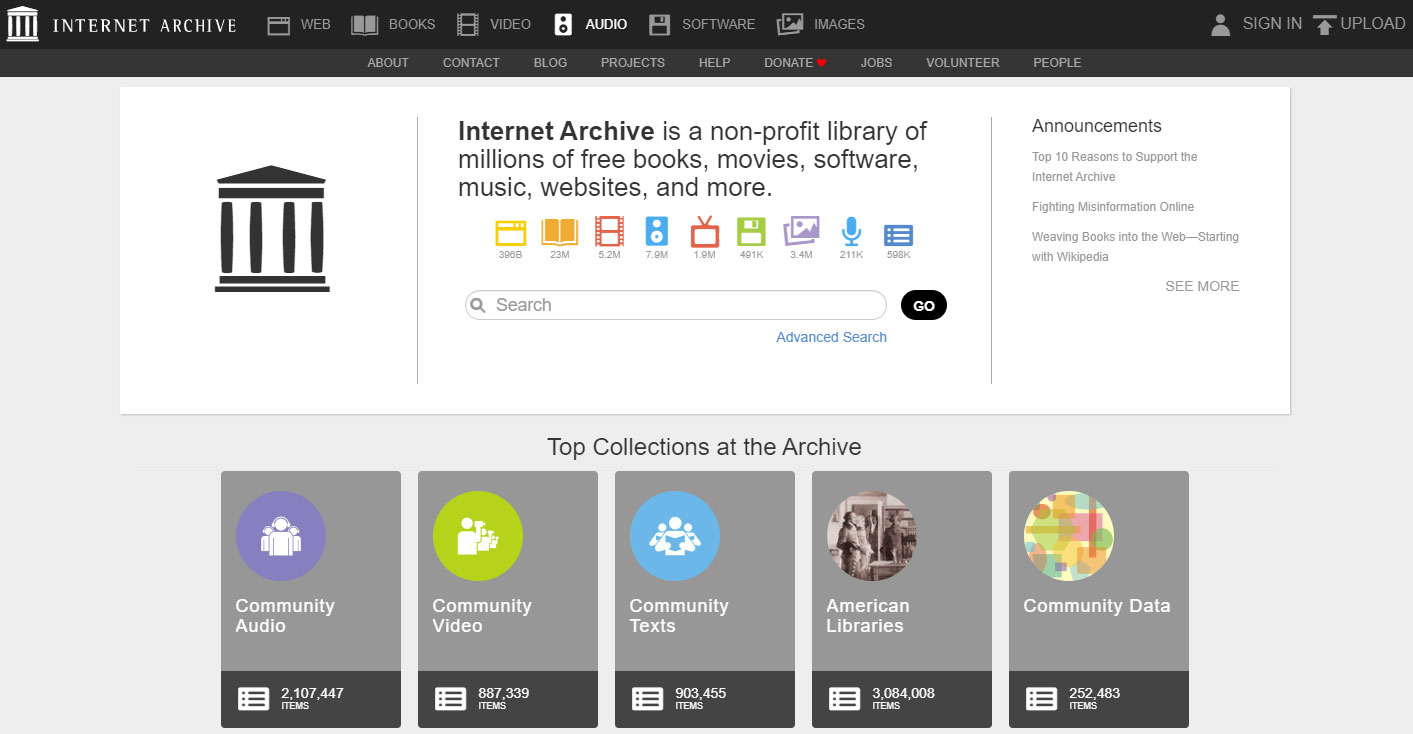Image resolution: width=1413 pixels, height=734 pixels.
Task: Click the list icon beside 3,084,008 items
Action: pos(844,698)
